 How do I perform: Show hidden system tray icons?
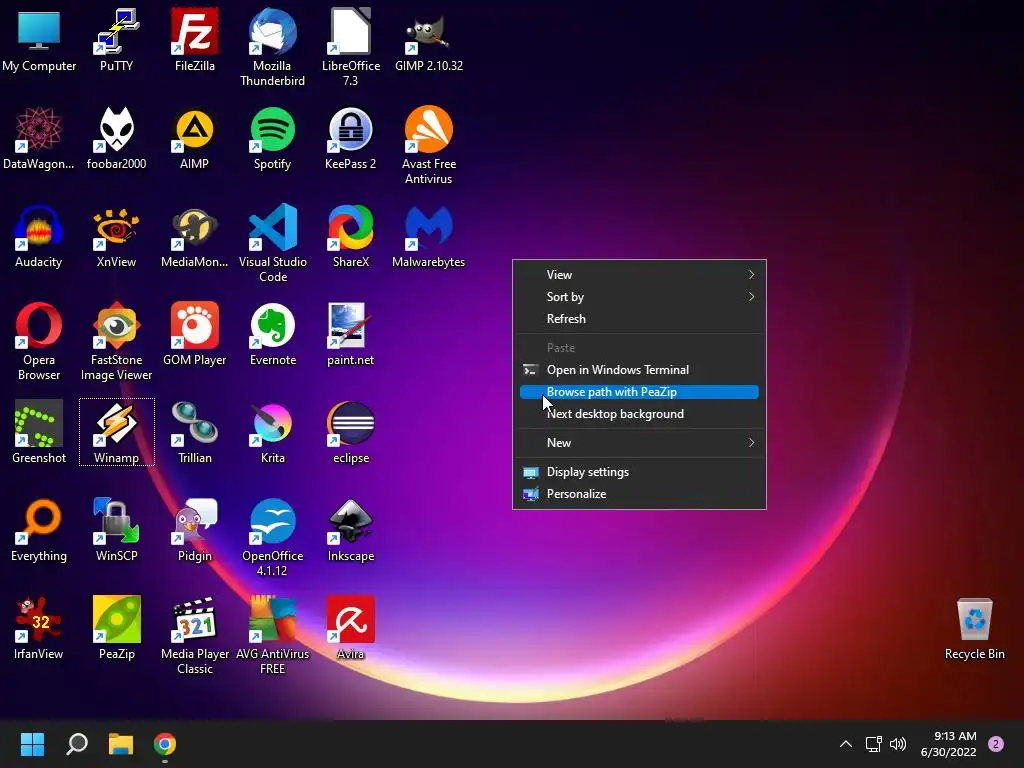(x=845, y=744)
